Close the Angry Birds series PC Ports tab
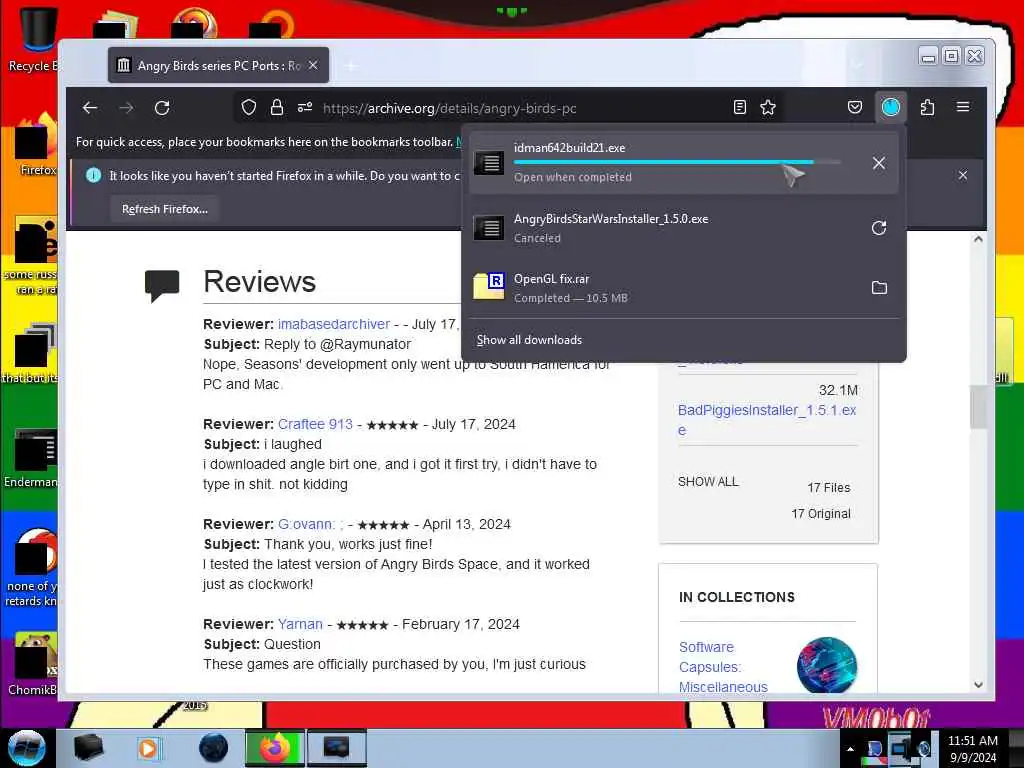The image size is (1024, 768). [313, 65]
